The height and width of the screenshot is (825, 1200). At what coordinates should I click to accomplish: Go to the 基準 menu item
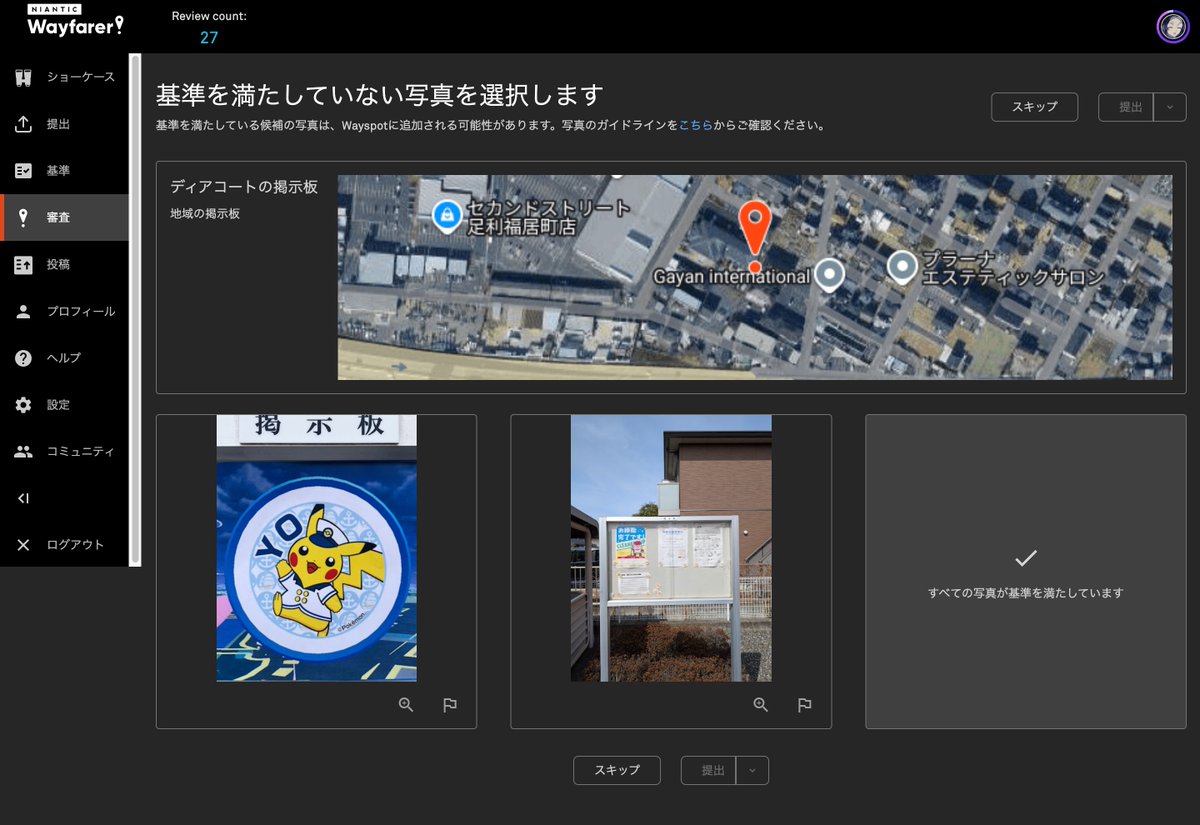tap(64, 171)
